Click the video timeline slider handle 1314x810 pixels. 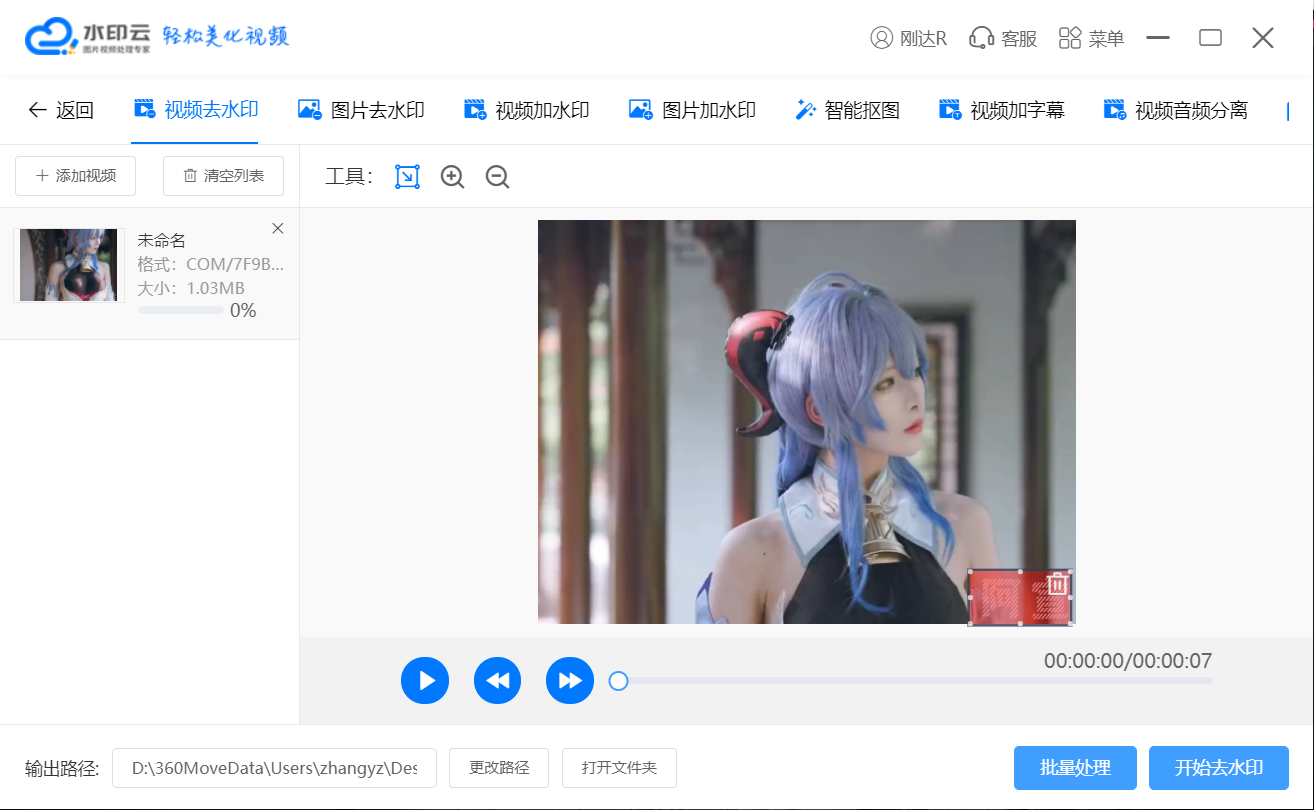click(619, 681)
